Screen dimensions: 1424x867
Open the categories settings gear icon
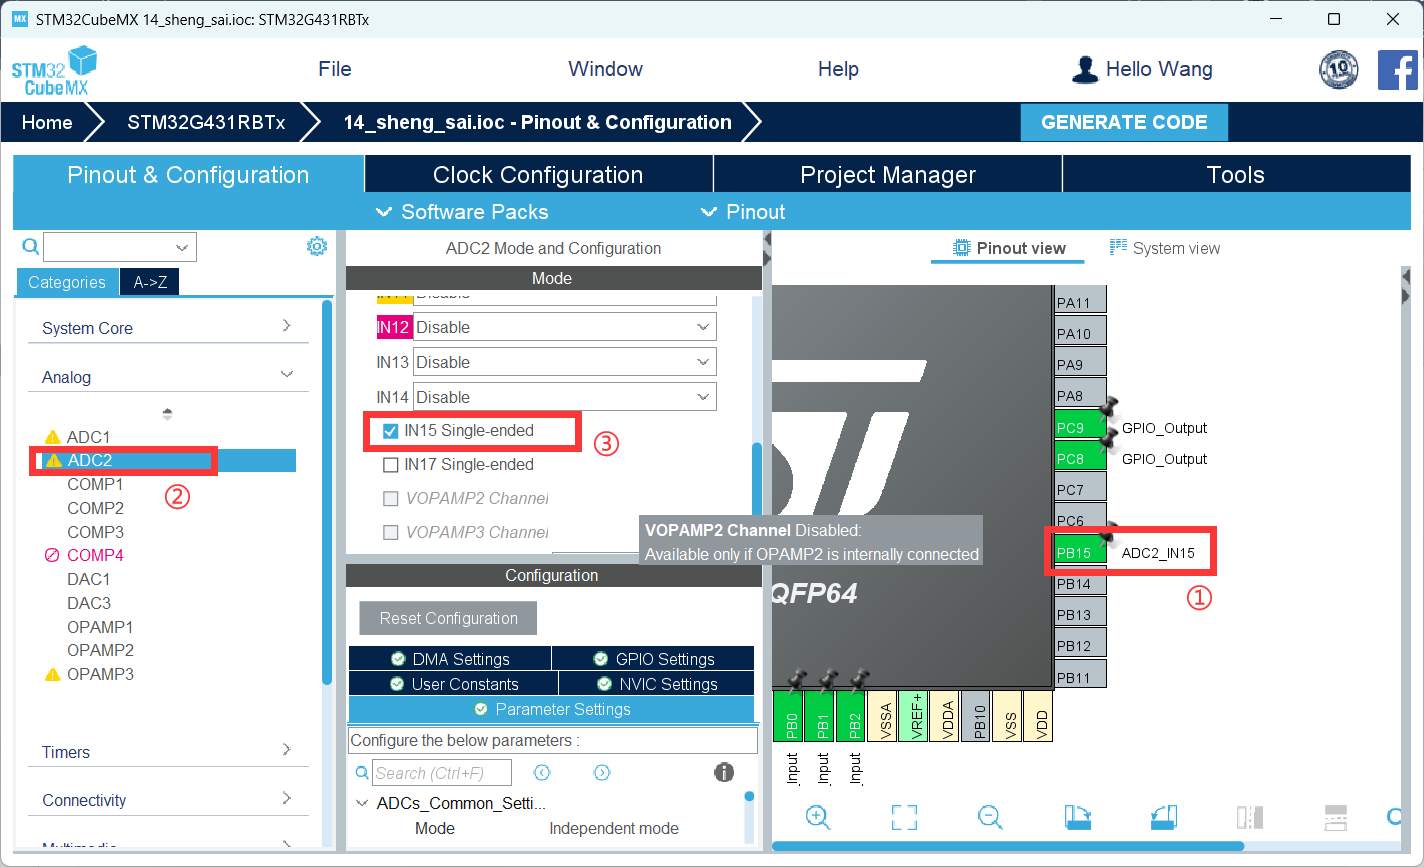pyautogui.click(x=317, y=246)
